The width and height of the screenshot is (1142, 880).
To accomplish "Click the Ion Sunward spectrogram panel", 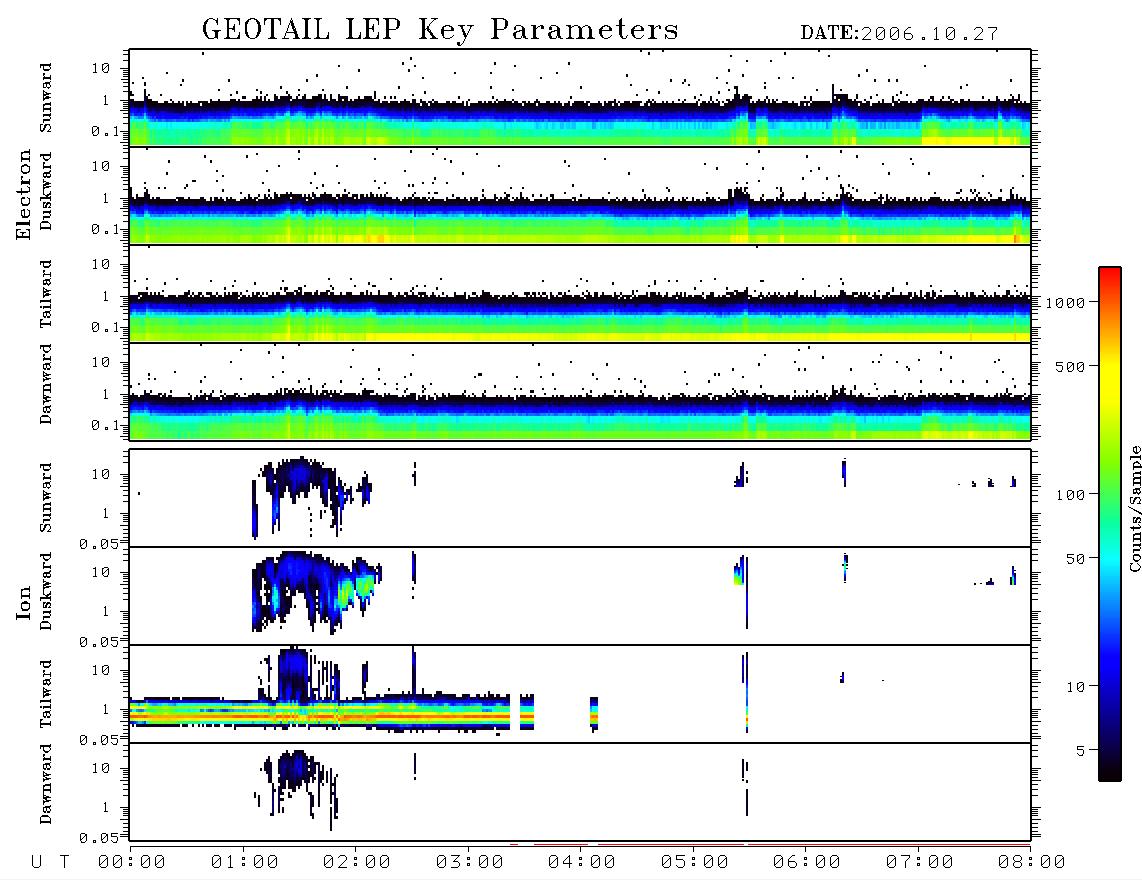I will (580, 498).
